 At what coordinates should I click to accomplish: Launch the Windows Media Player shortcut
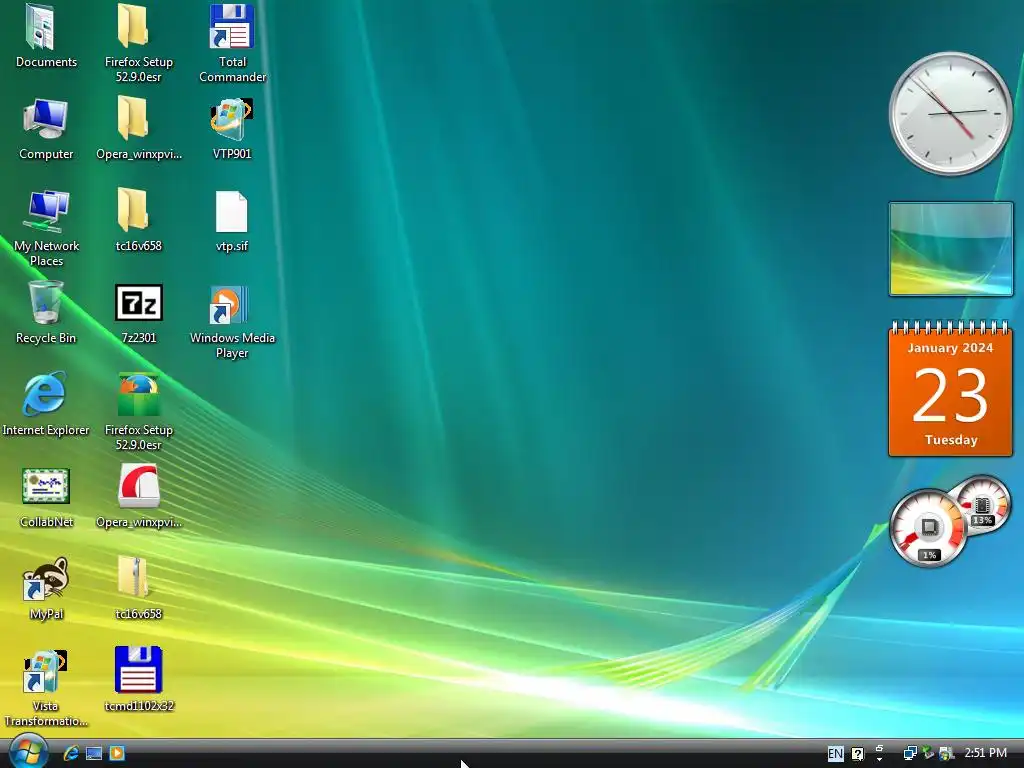[x=229, y=305]
